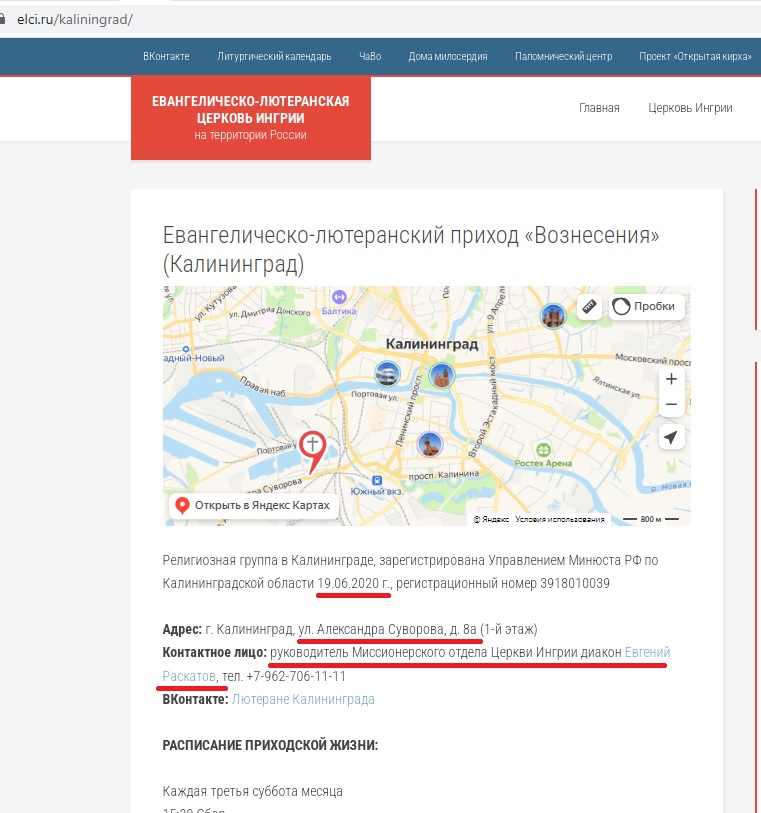Image resolution: width=761 pixels, height=813 pixels.
Task: Go to the ЧаВо page
Action: (370, 56)
